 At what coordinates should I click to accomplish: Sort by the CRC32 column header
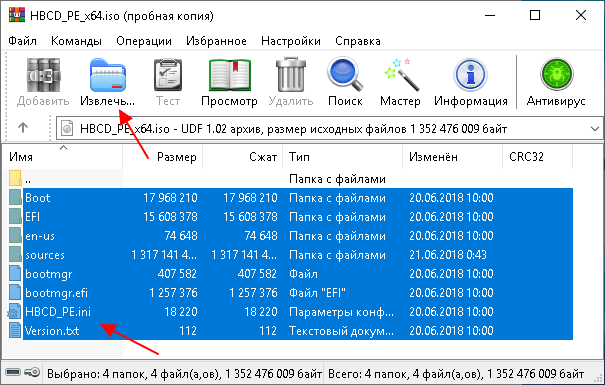537,157
